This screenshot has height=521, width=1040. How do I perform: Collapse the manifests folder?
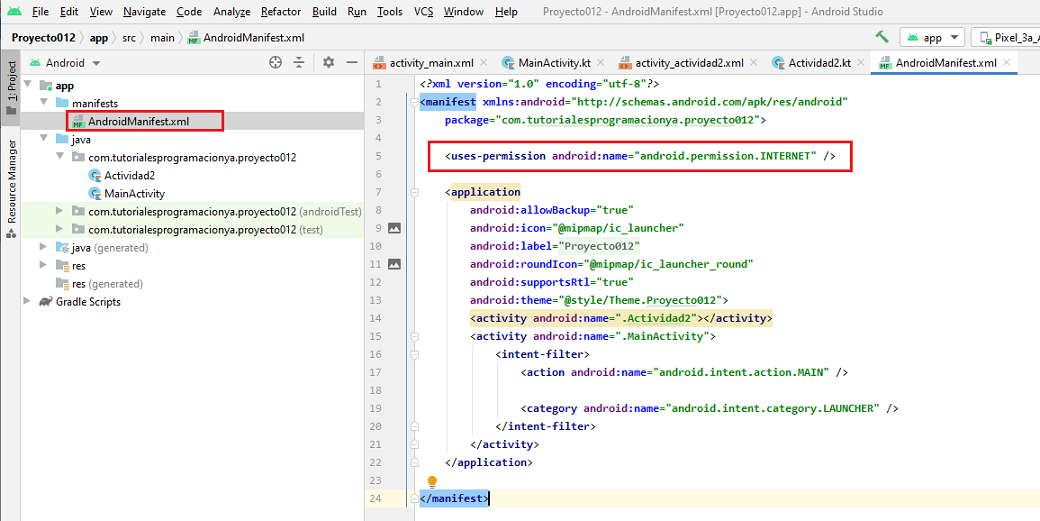tap(44, 102)
